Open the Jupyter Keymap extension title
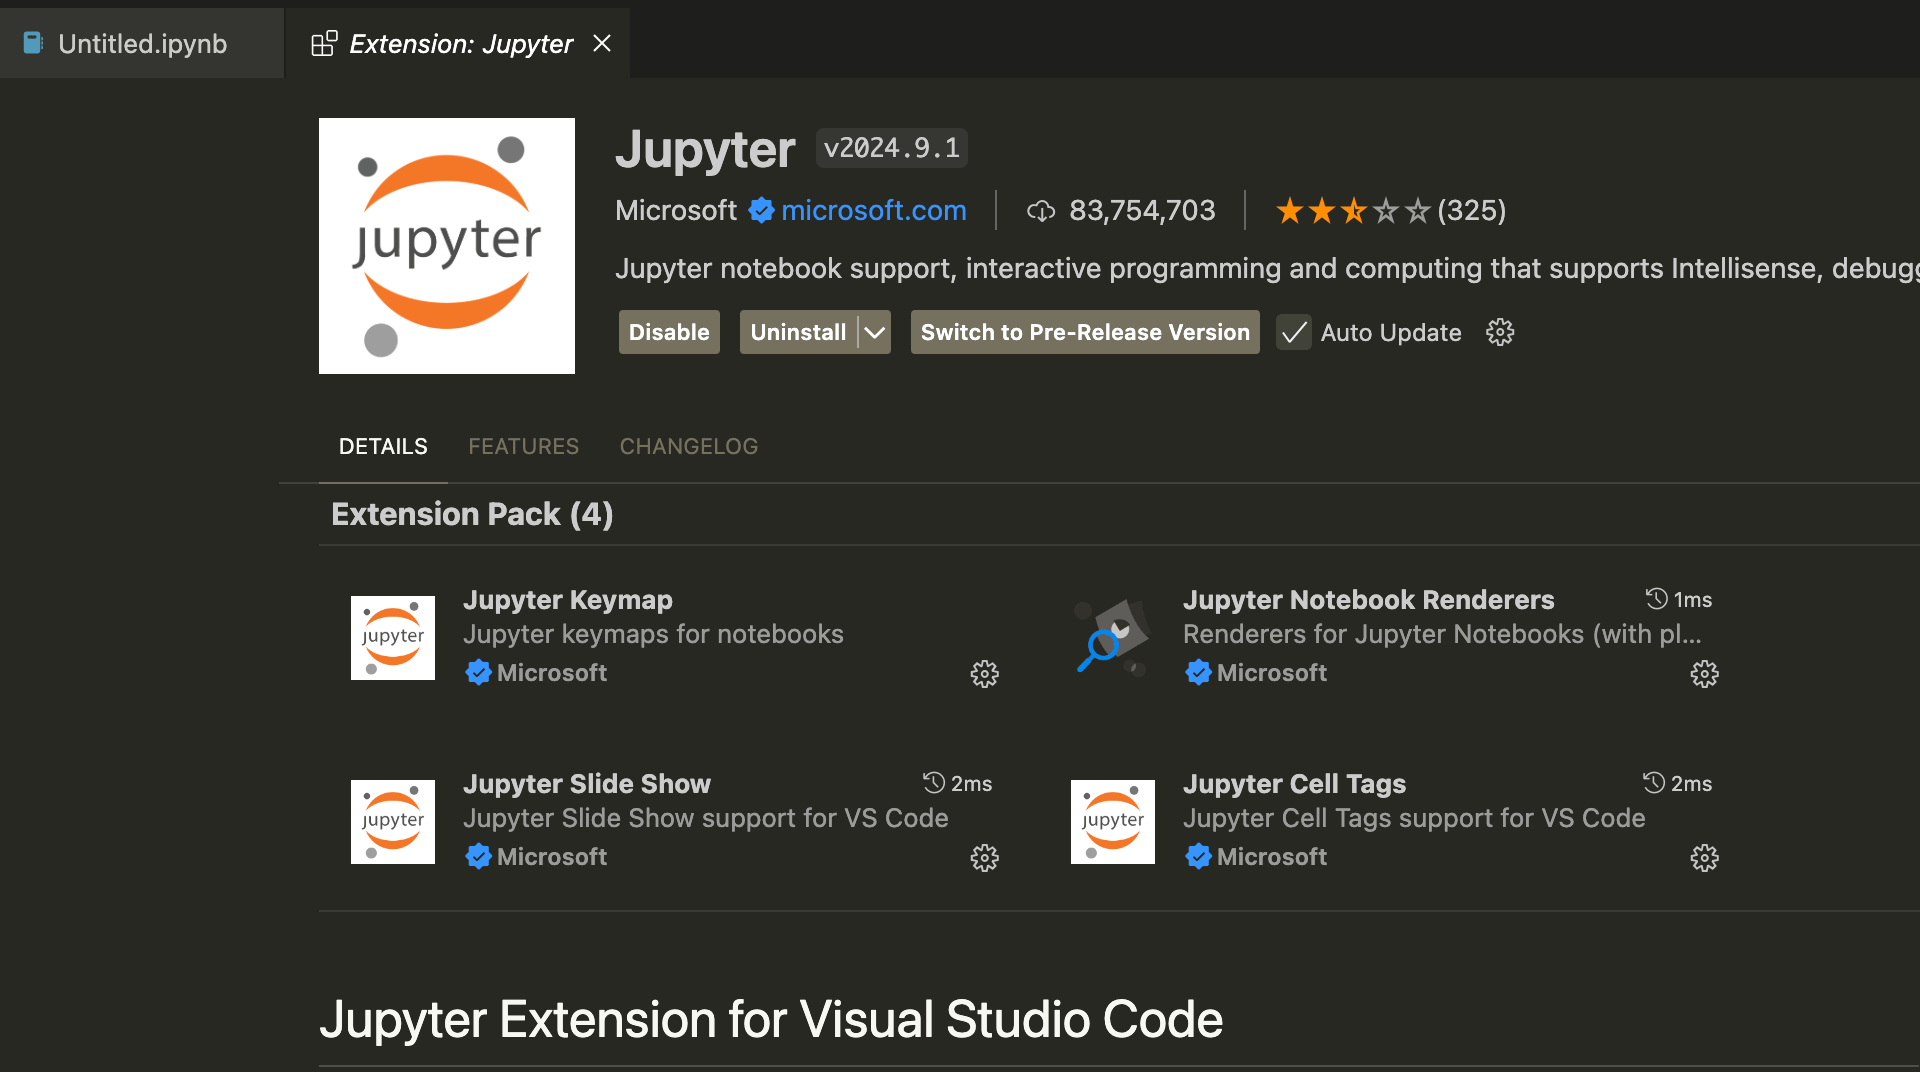This screenshot has height=1072, width=1920. 568,599
